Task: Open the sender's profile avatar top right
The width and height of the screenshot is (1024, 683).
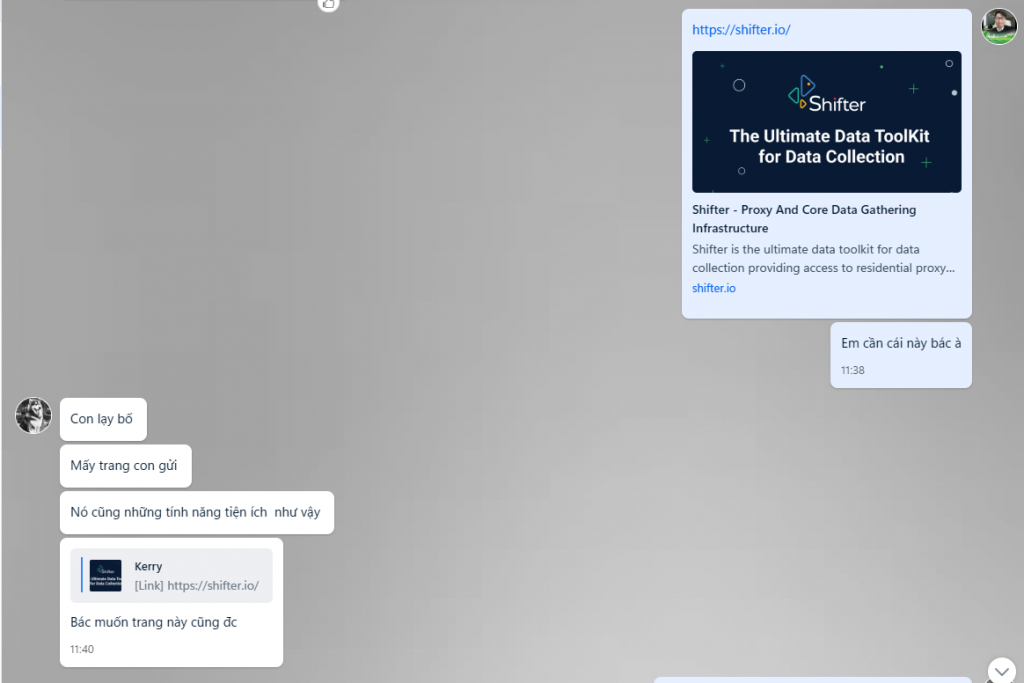Action: point(999,26)
